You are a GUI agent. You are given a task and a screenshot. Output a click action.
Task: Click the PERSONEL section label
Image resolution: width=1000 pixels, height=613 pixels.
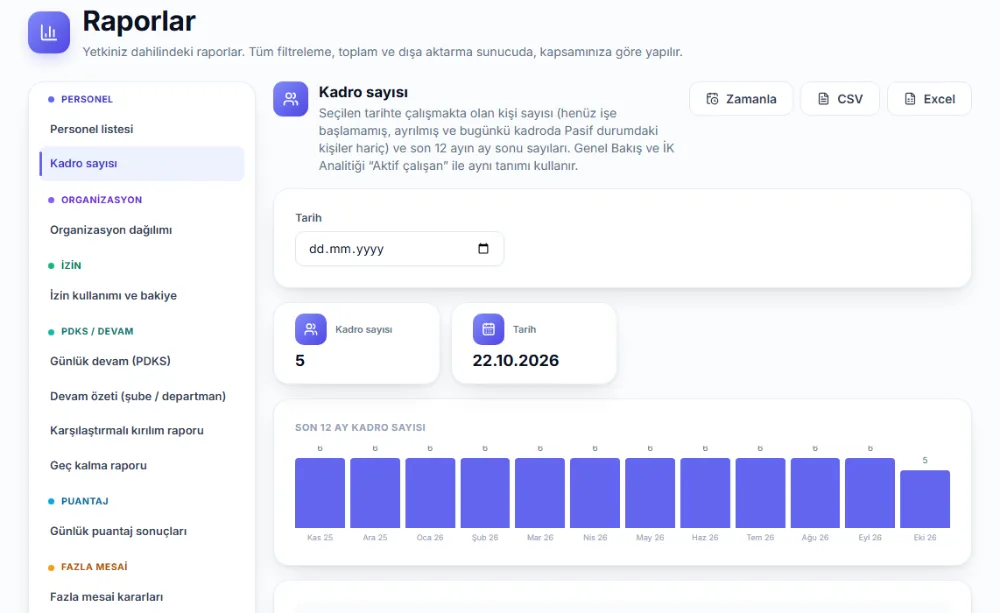click(x=87, y=100)
